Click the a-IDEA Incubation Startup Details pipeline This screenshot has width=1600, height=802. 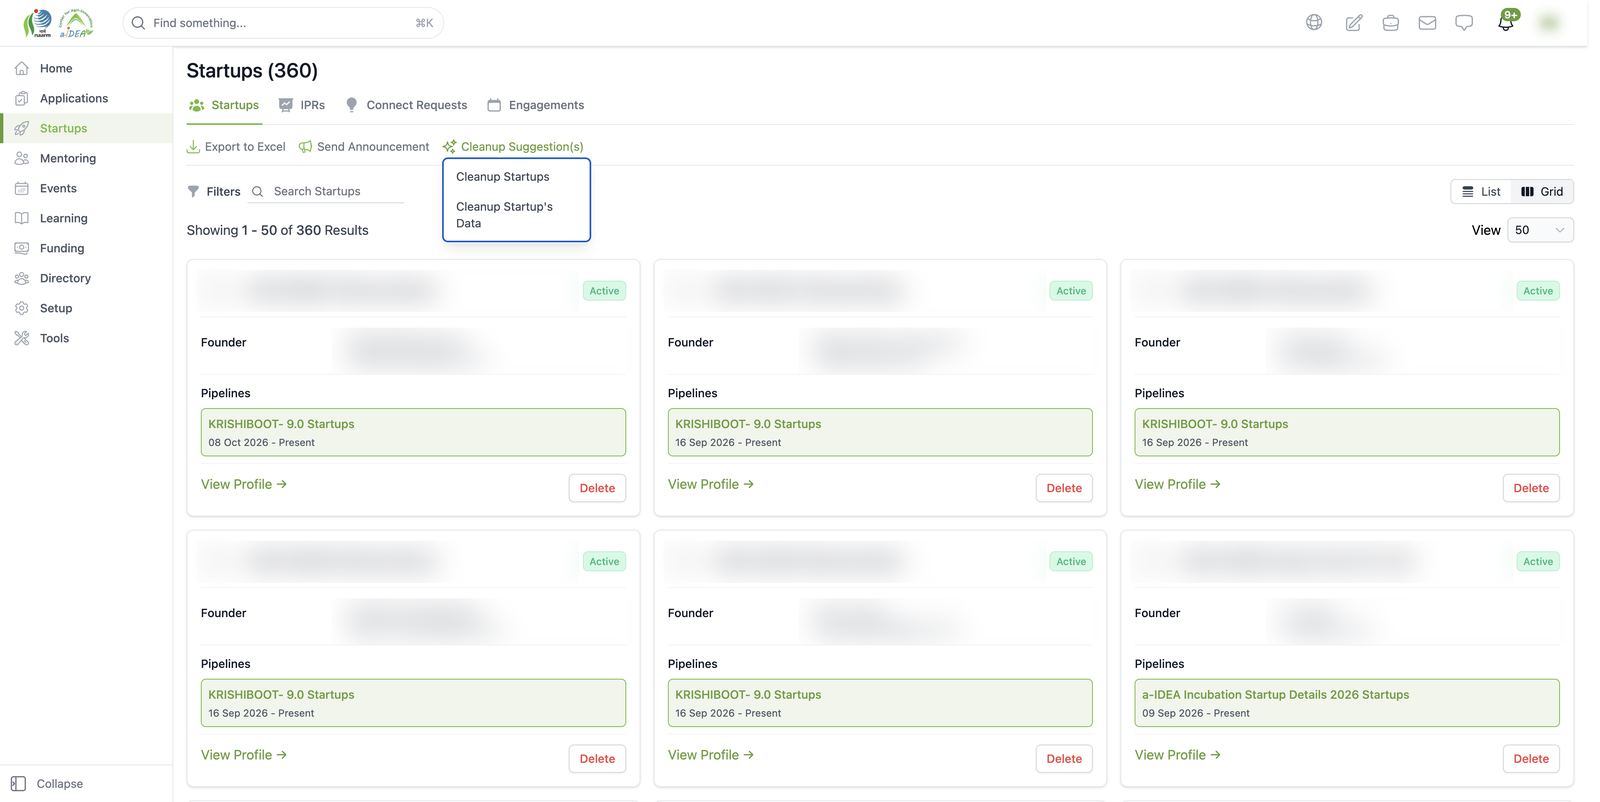coord(1347,703)
